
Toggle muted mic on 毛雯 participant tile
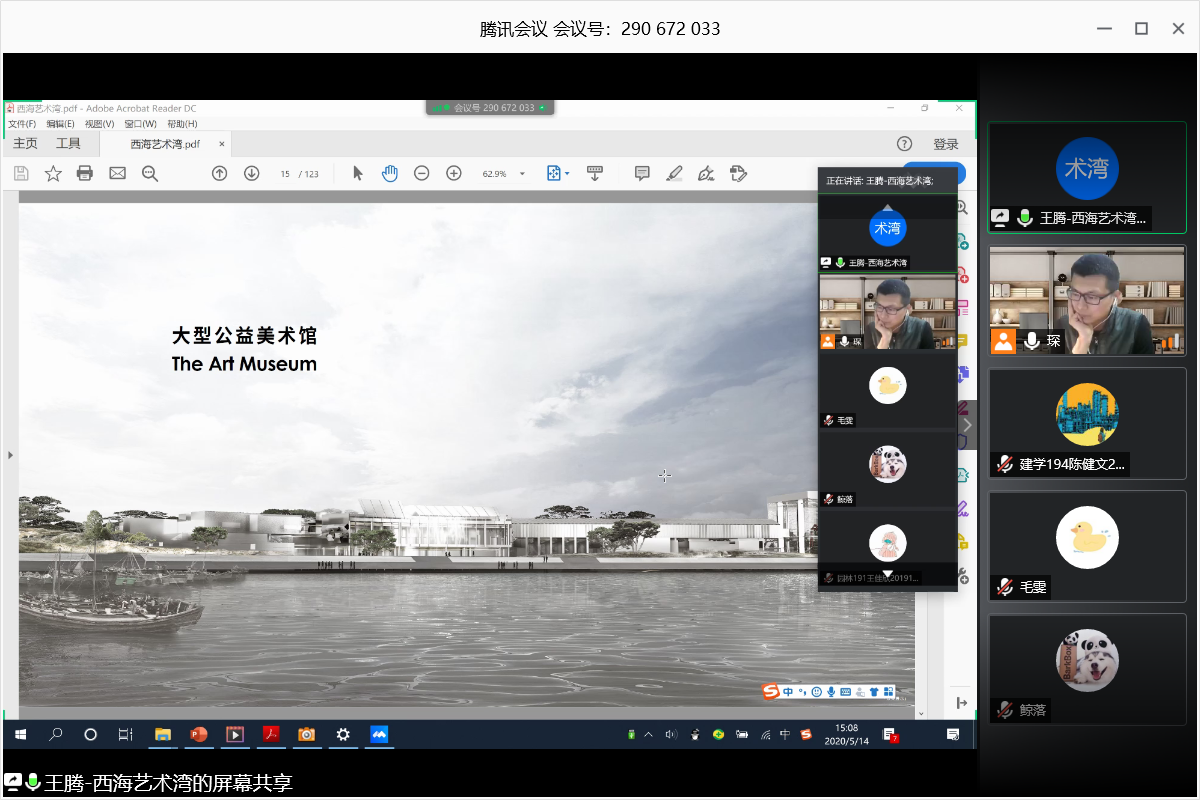coord(1005,587)
